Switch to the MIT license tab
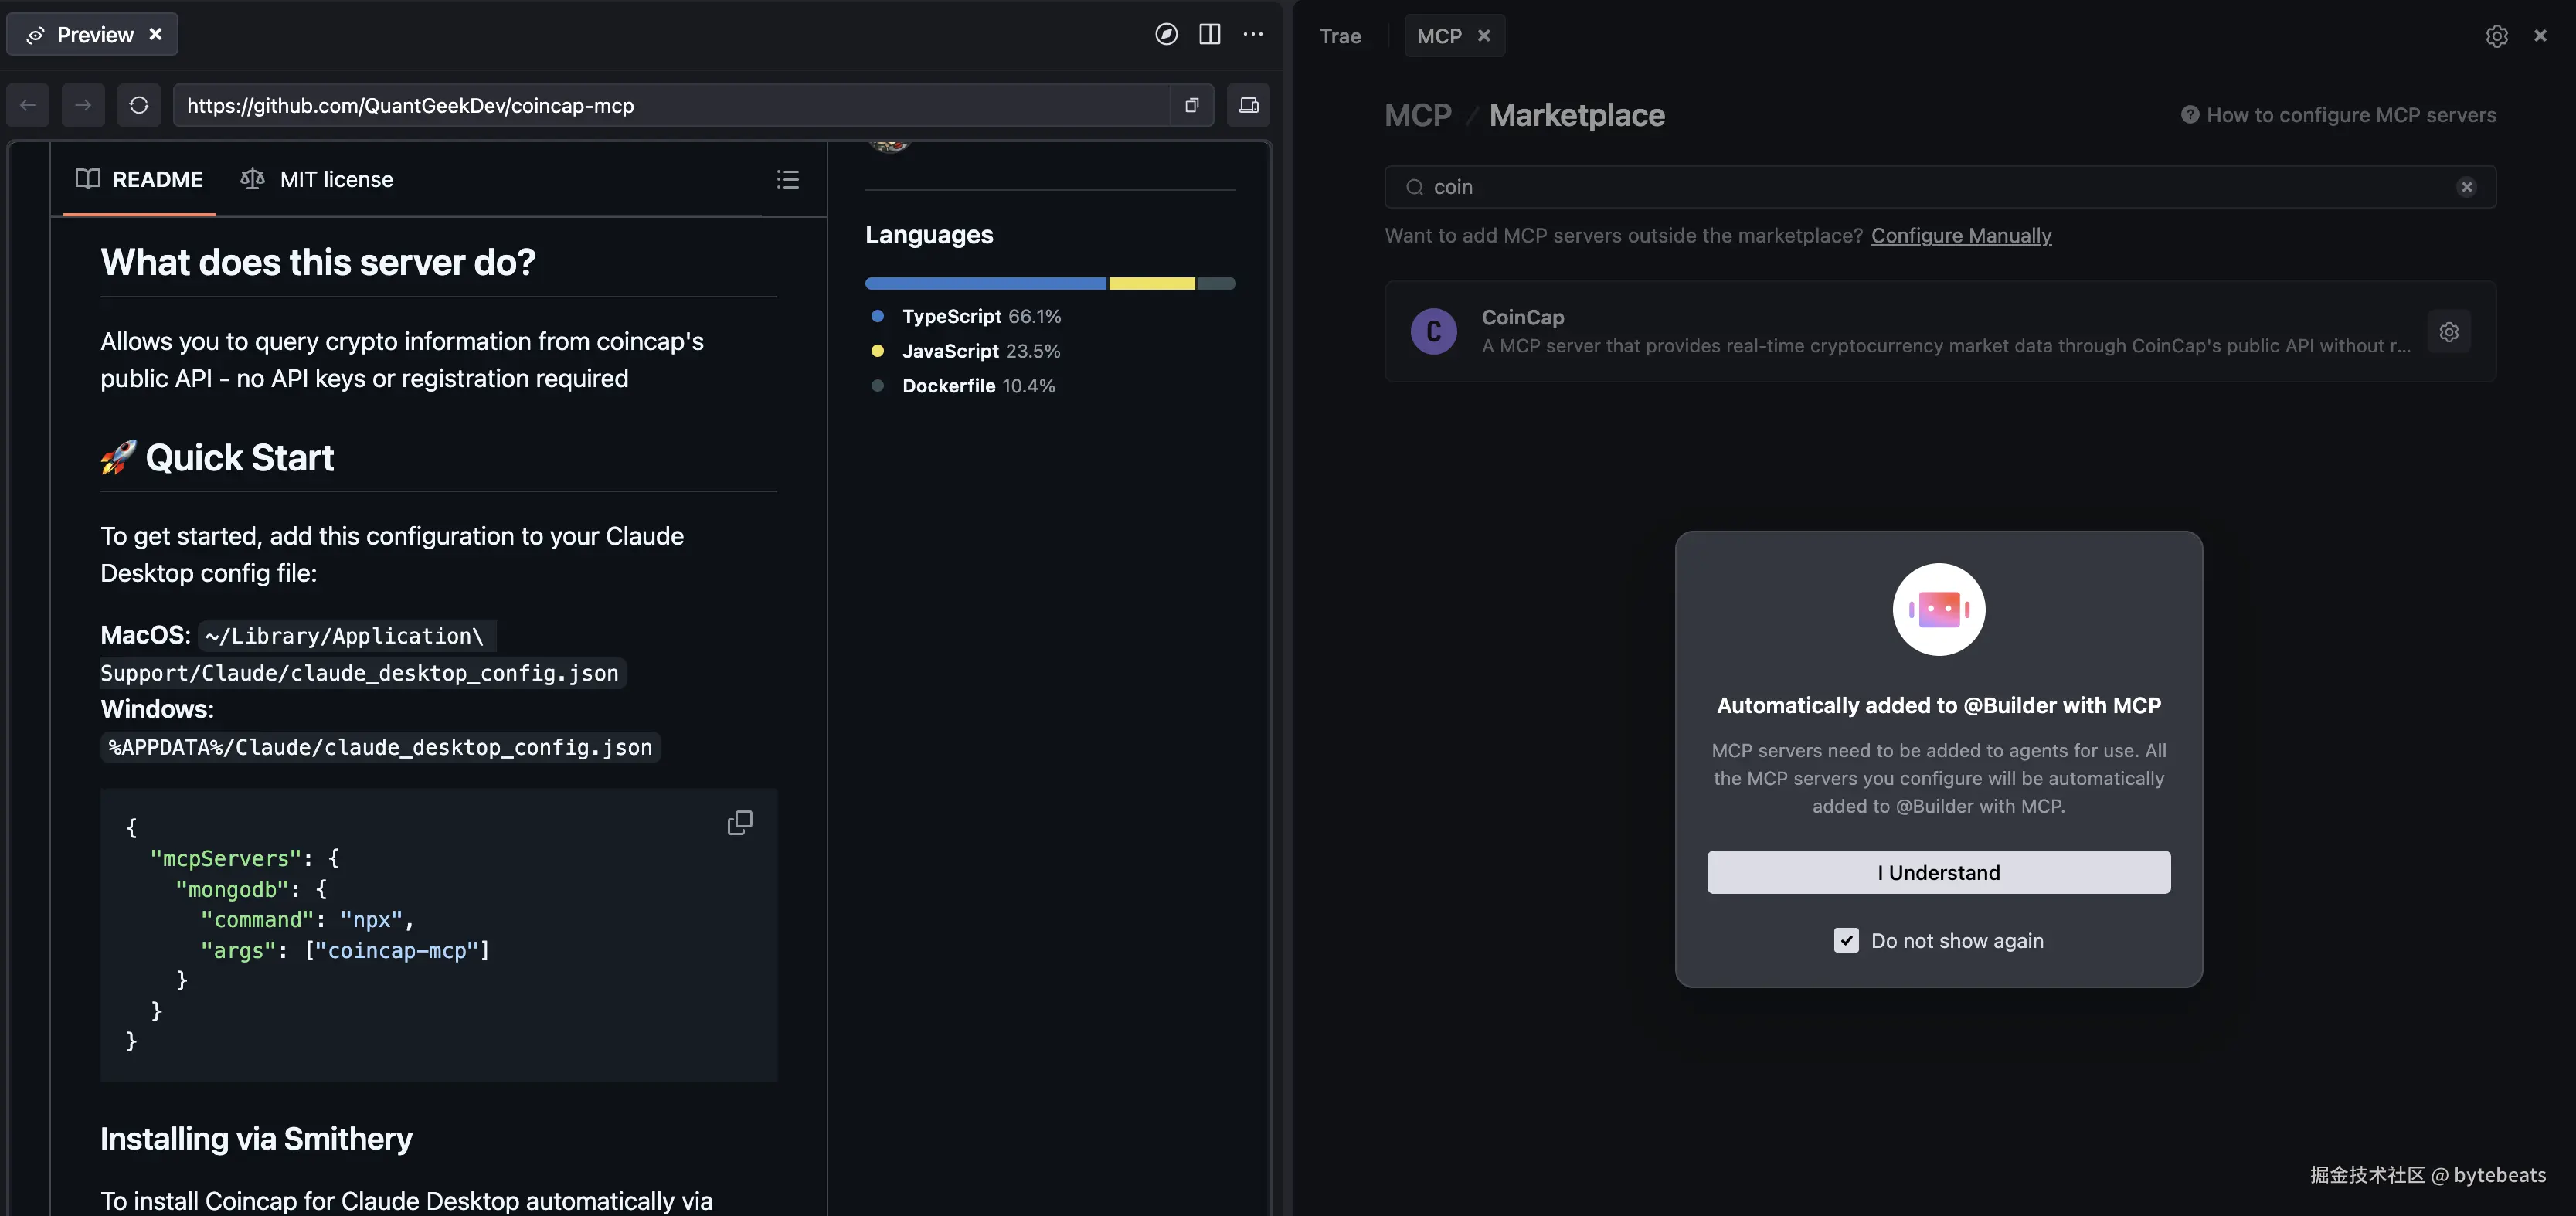Screen dimensions: 2576x1216 point(317,179)
